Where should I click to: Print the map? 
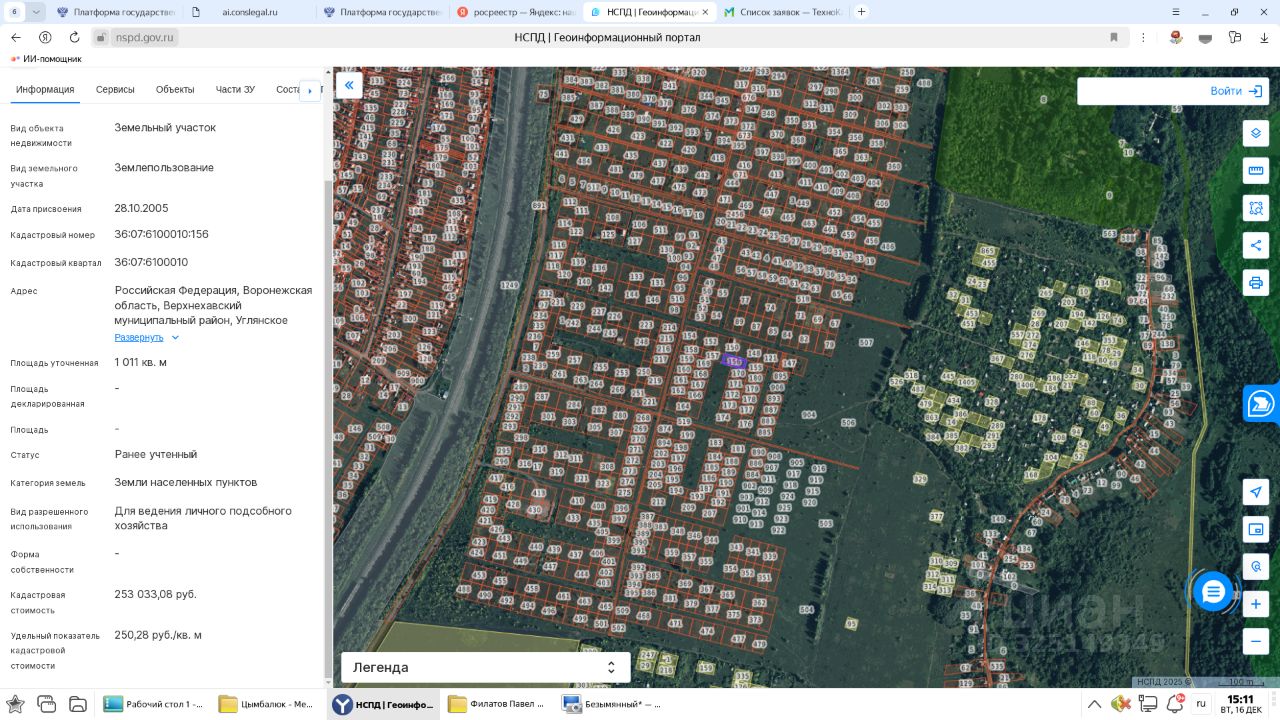pyautogui.click(x=1256, y=282)
